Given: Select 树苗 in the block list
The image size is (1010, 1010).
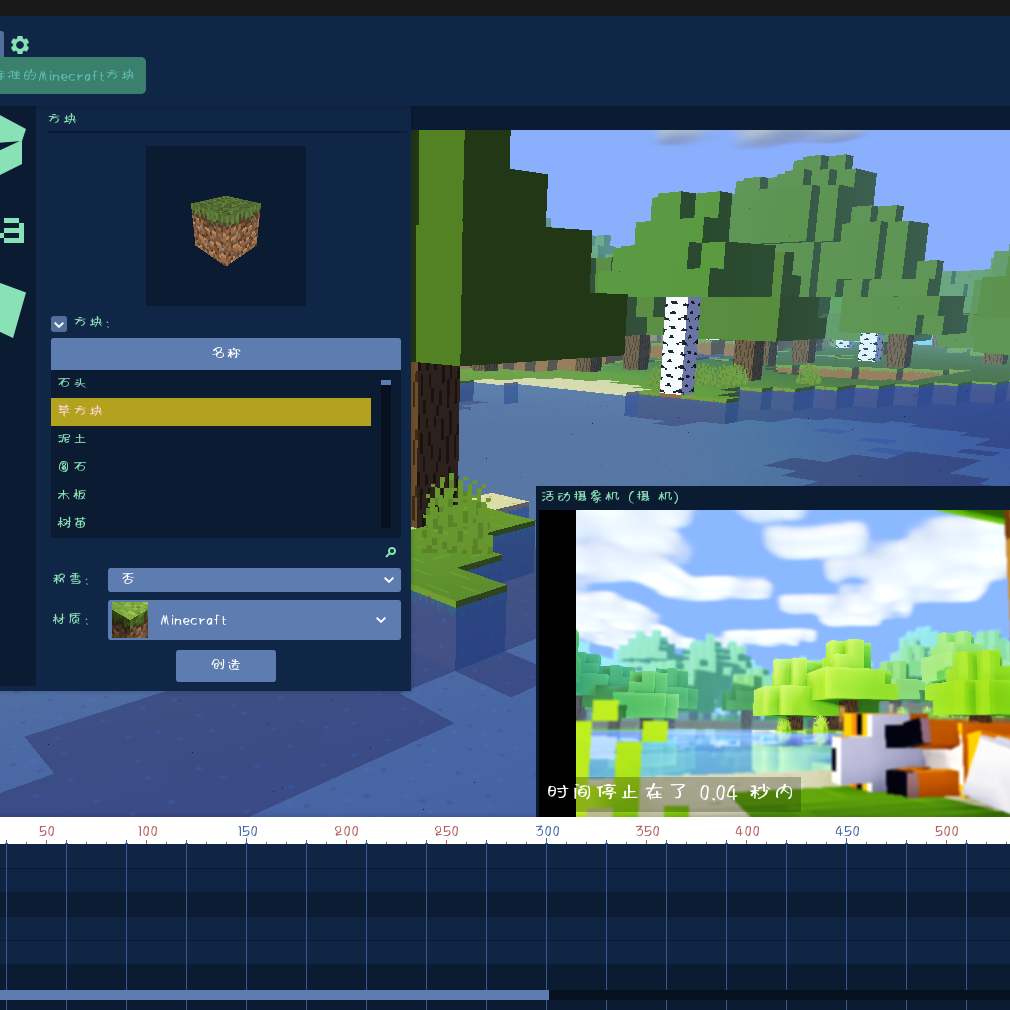Looking at the screenshot, I should point(211,523).
